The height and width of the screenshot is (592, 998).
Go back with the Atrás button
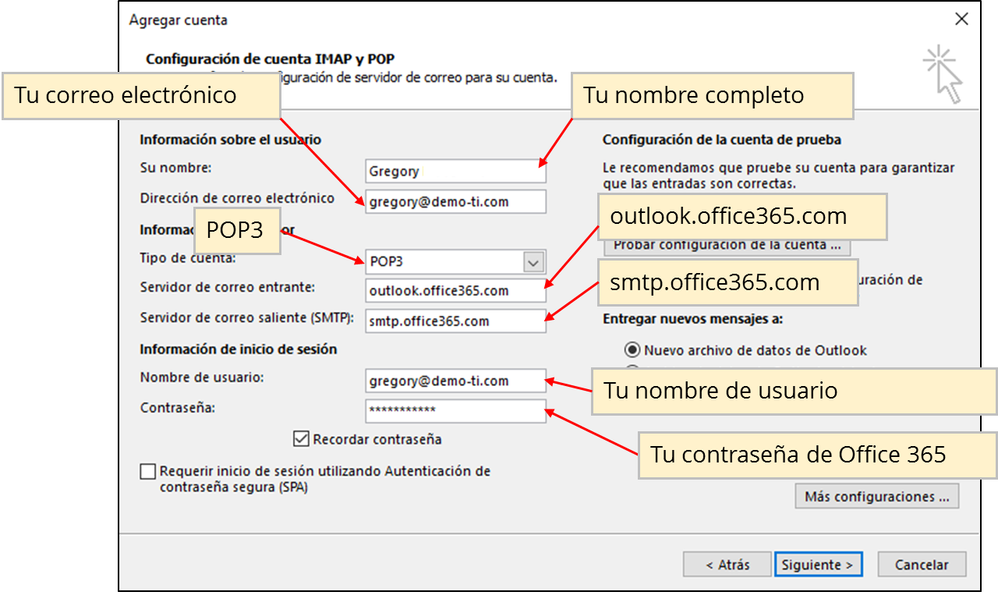[x=727, y=565]
